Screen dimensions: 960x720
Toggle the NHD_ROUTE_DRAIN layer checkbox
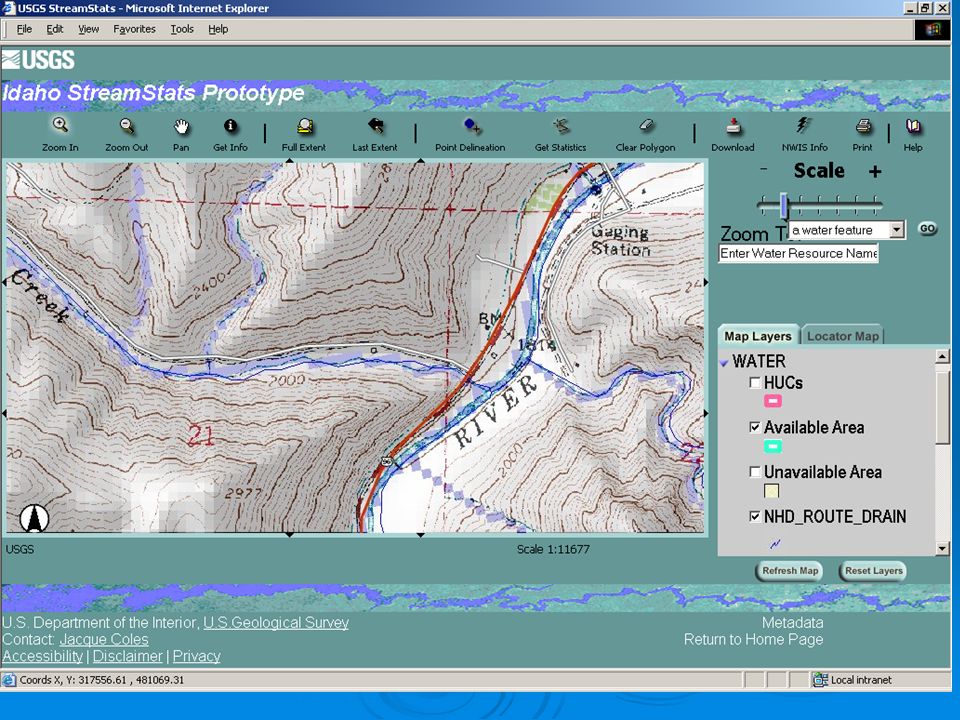(755, 517)
